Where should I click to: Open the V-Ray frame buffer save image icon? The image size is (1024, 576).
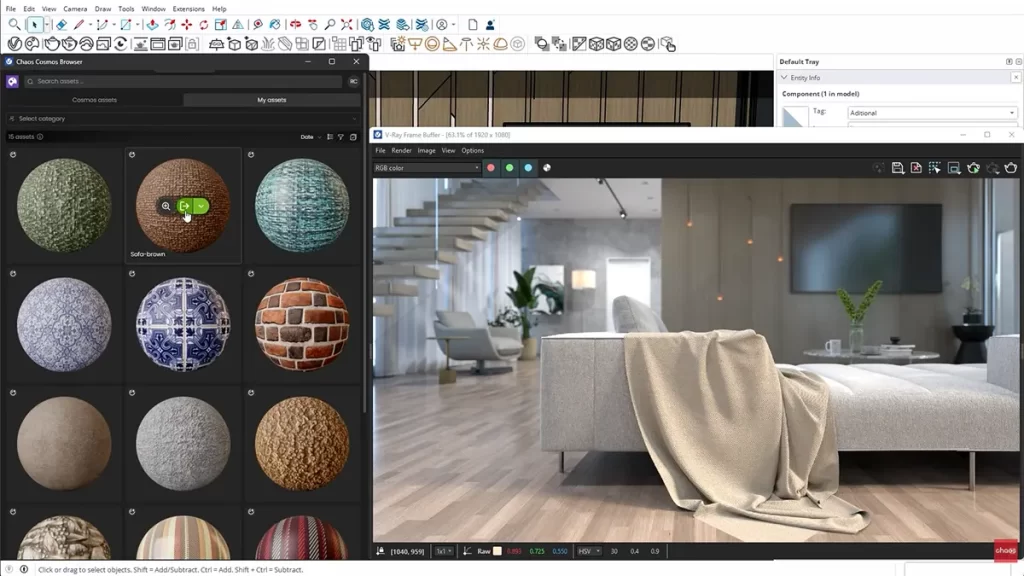click(x=897, y=167)
